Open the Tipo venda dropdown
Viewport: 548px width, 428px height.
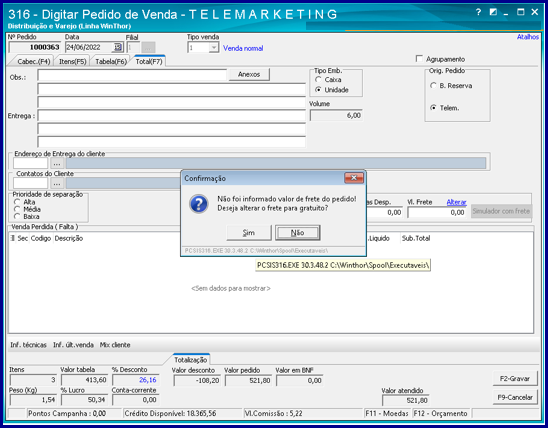pyautogui.click(x=214, y=47)
